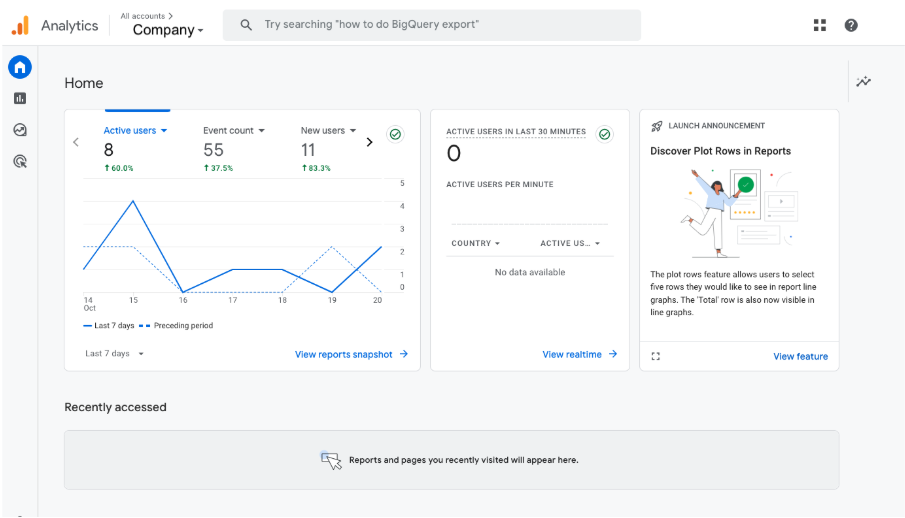Click the Active users per minute label

[x=500, y=184]
